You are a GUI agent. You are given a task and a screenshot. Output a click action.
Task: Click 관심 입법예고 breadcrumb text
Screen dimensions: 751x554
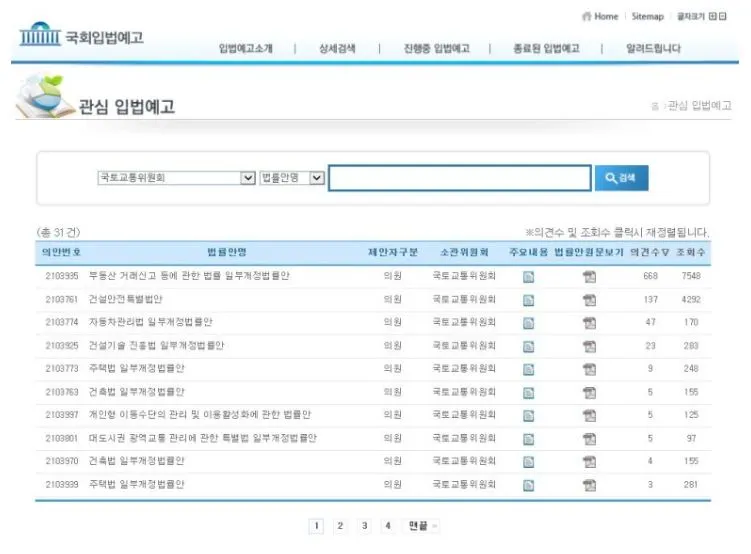[700, 105]
